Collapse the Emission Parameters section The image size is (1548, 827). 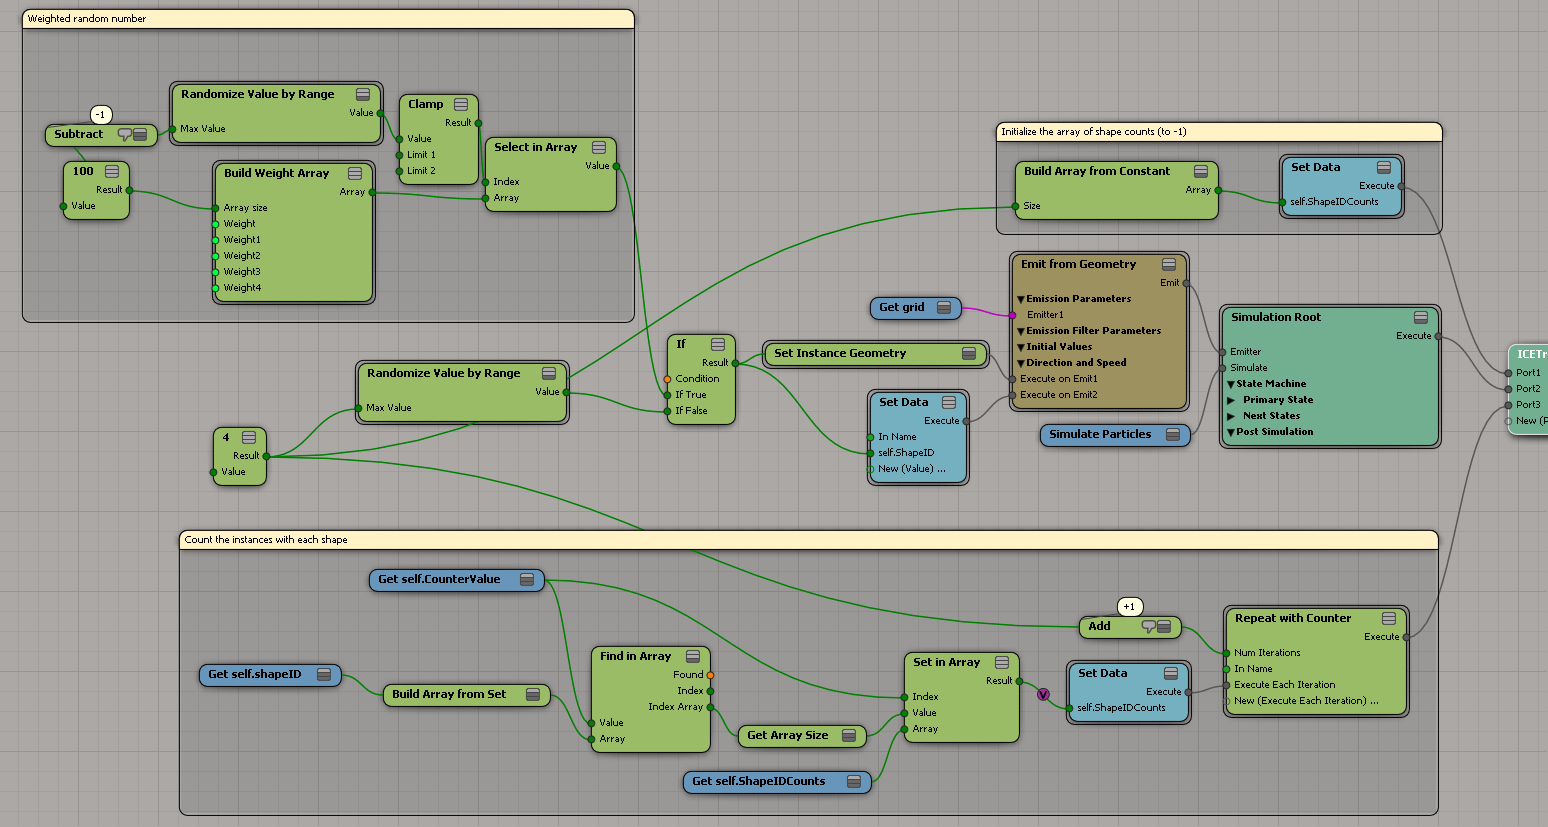(x=1021, y=299)
